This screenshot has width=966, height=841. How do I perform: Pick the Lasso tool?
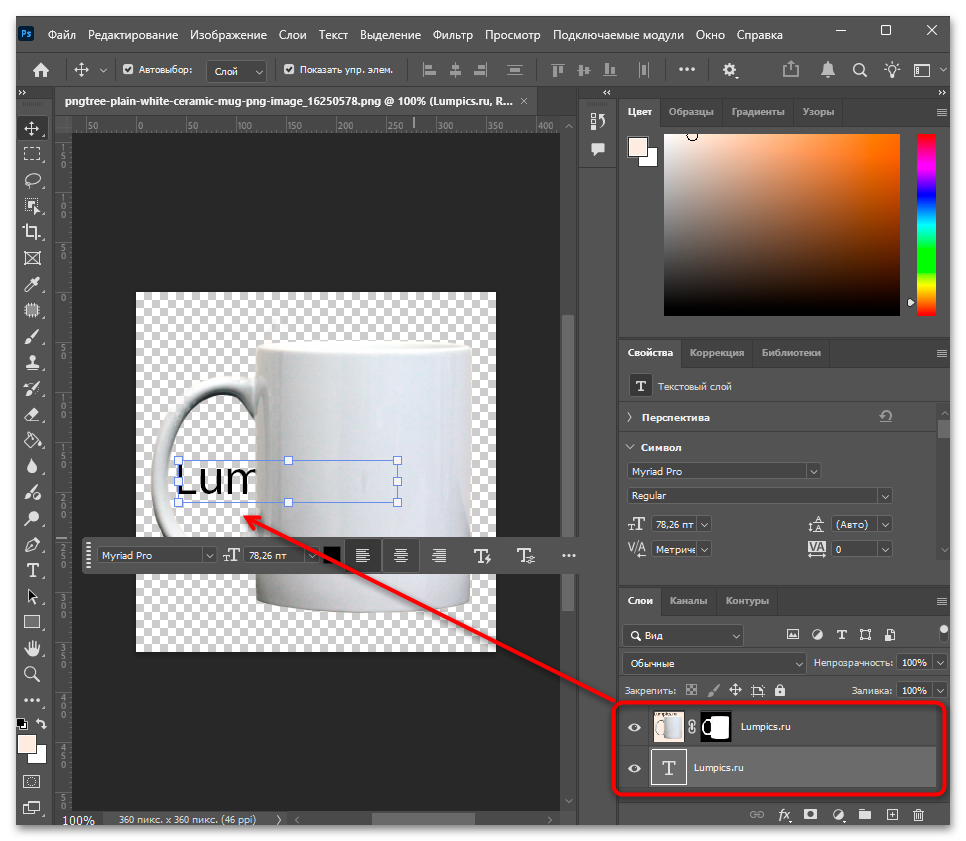[32, 180]
